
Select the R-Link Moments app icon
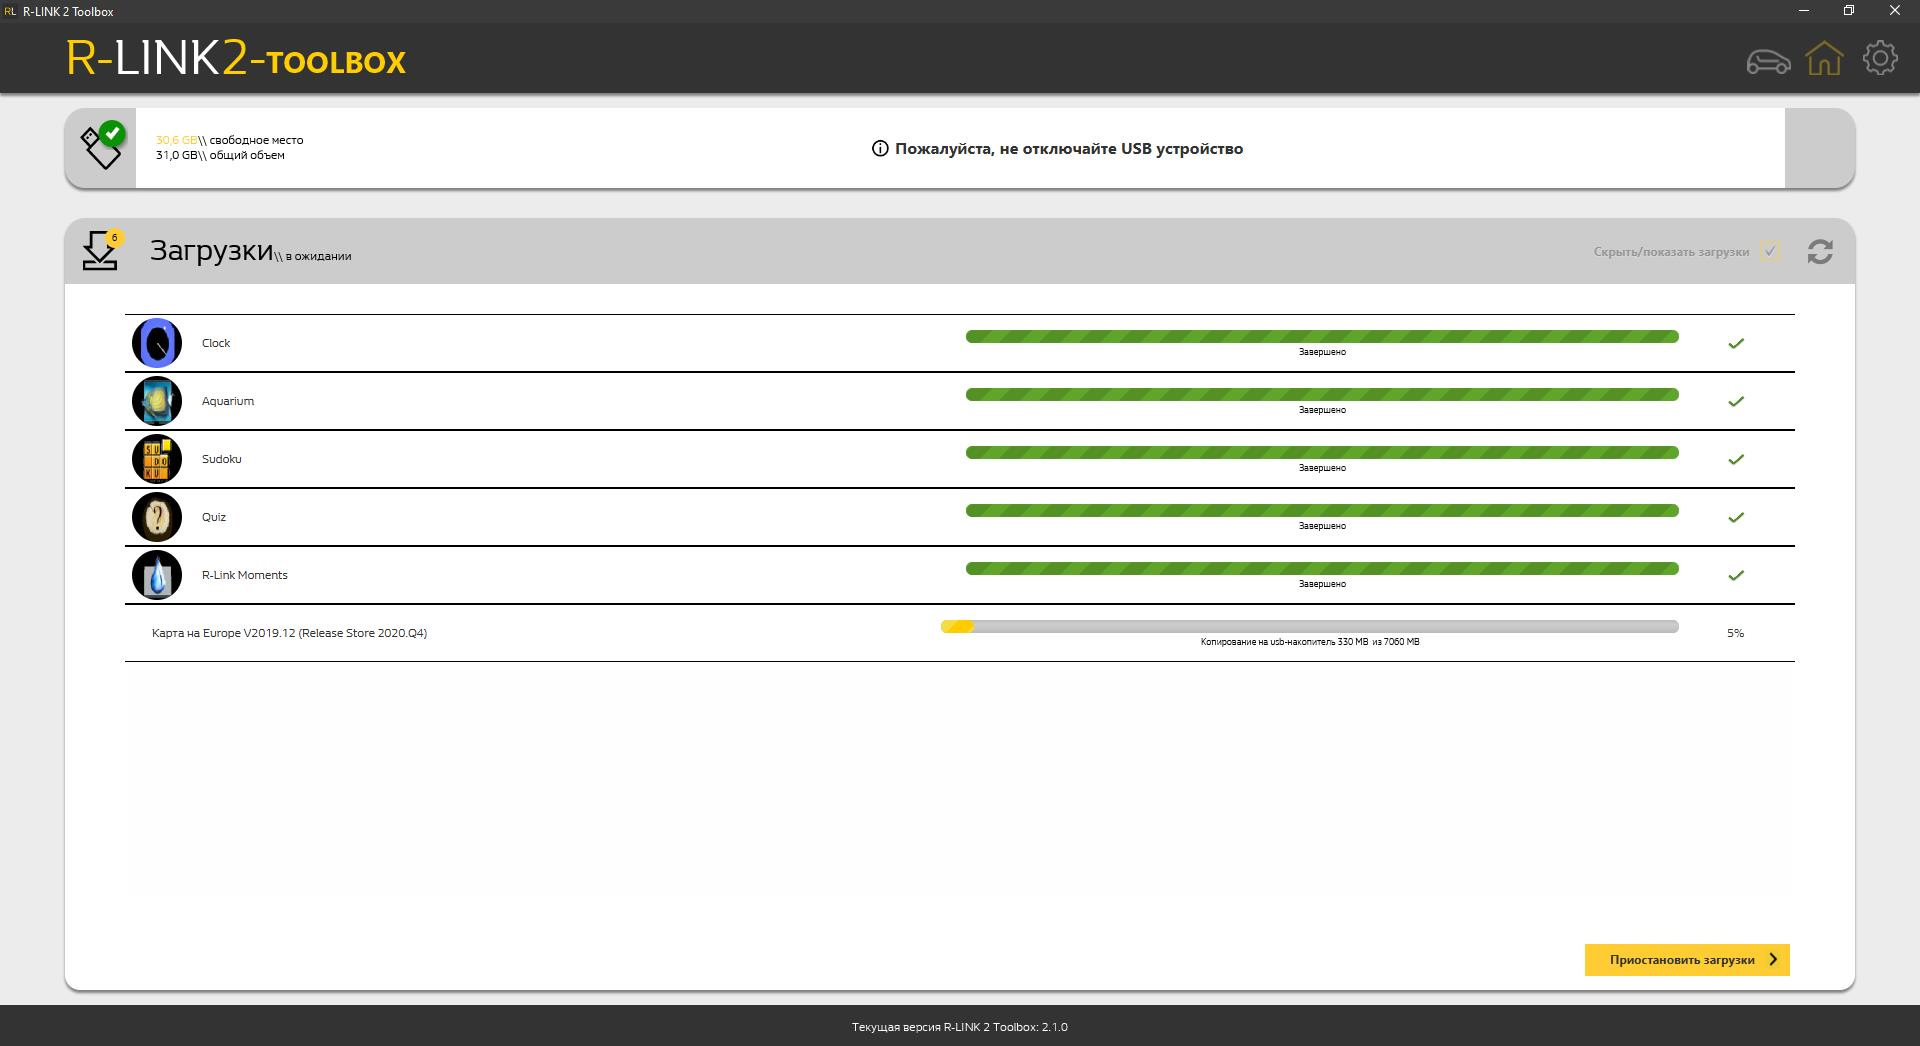(x=157, y=575)
